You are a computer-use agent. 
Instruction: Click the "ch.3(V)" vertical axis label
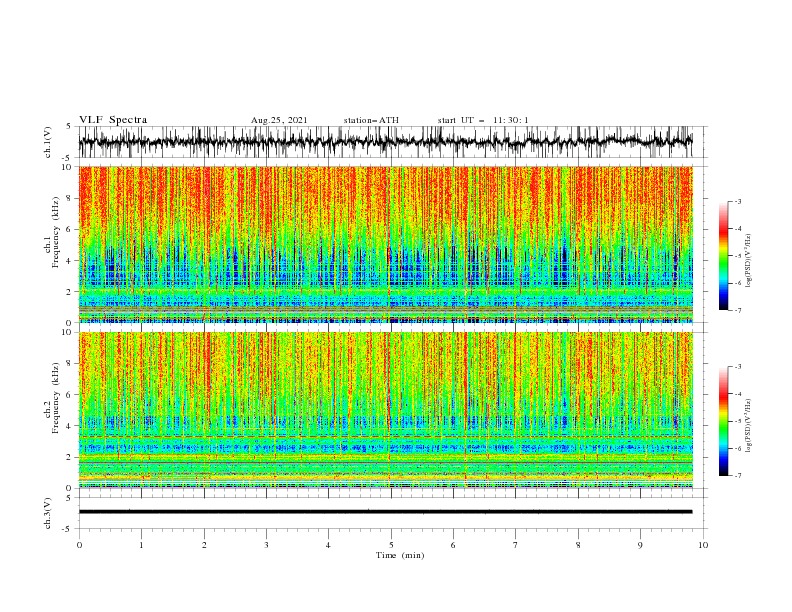(x=48, y=513)
